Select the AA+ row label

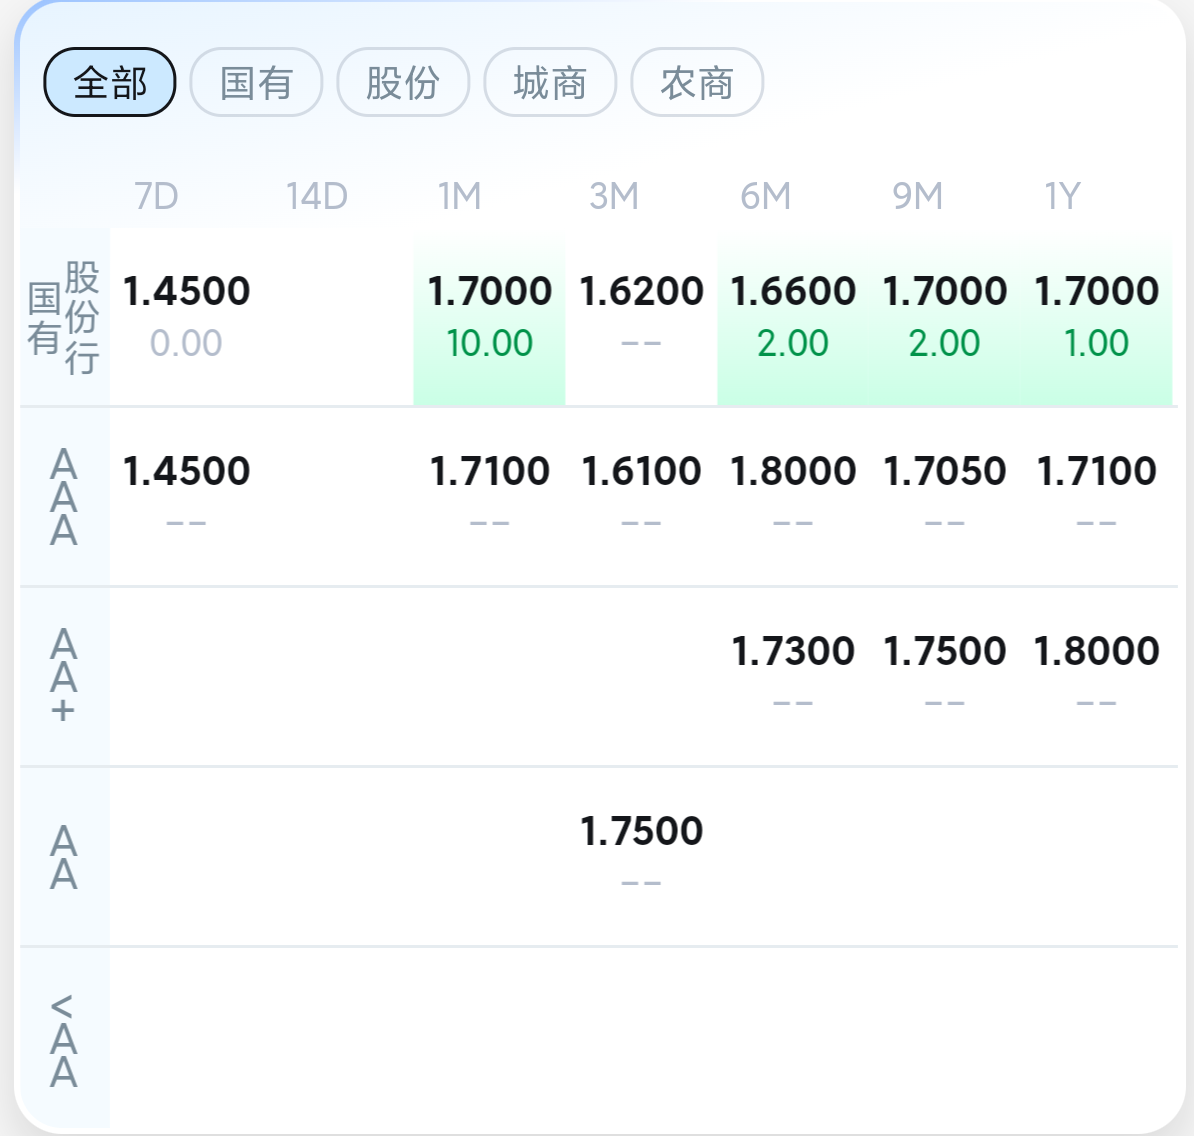point(64,676)
